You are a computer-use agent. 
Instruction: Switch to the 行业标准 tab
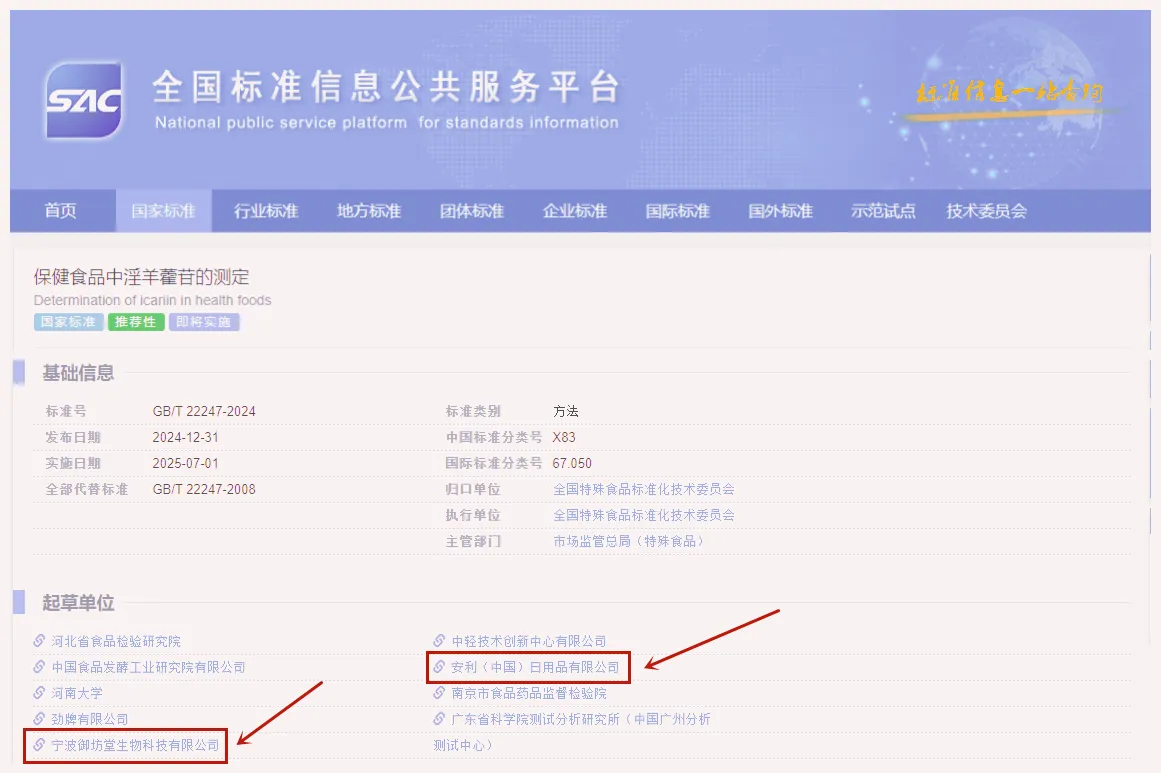click(267, 211)
